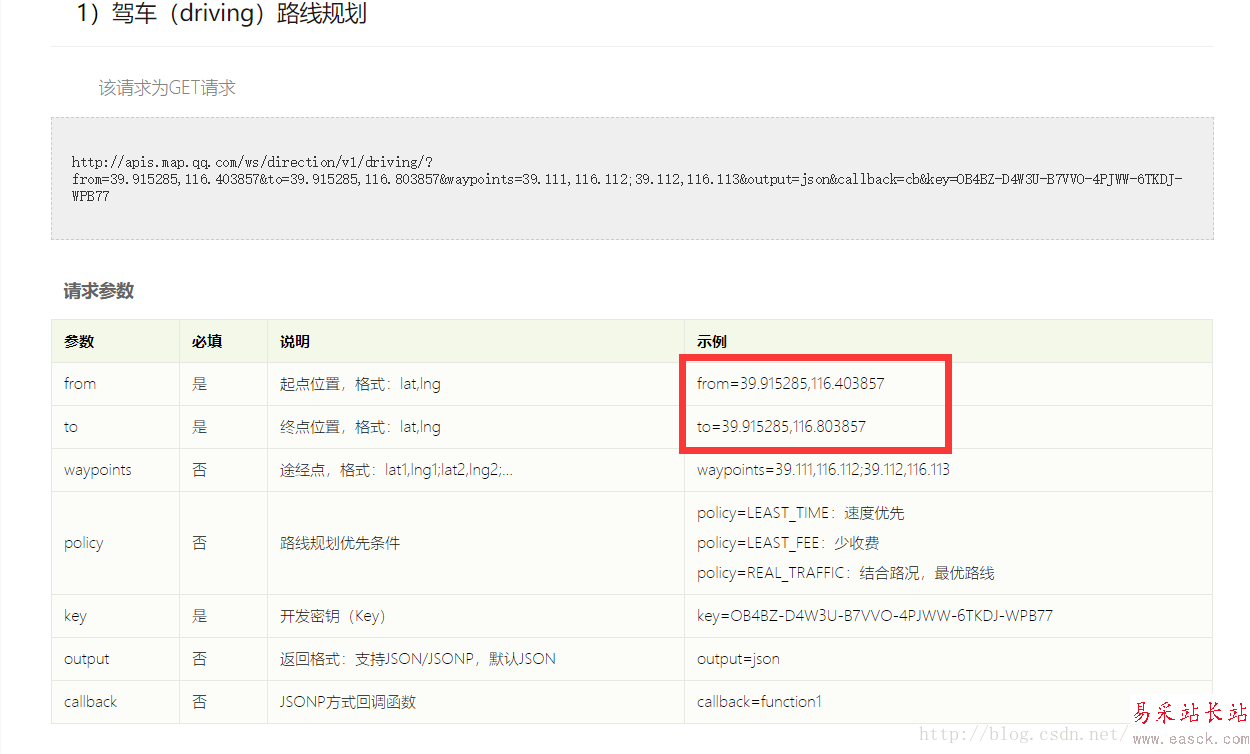The image size is (1250, 754).
Task: Click the request URL code block
Action: 632,179
